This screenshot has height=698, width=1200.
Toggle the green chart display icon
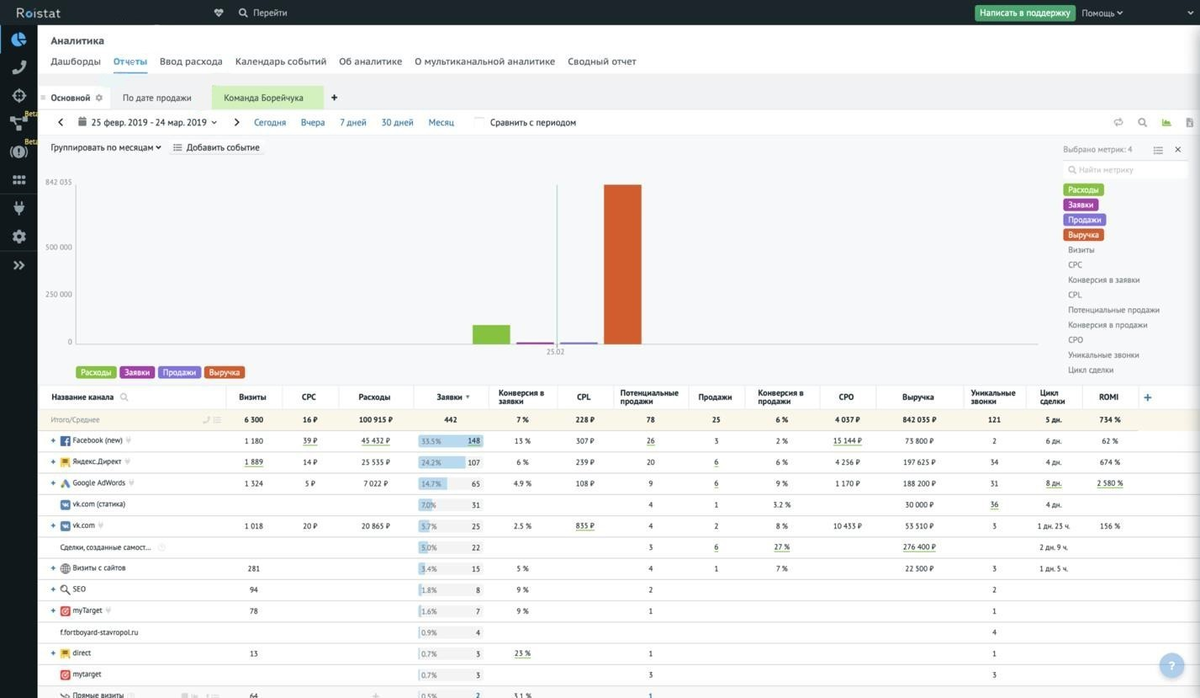1166,122
